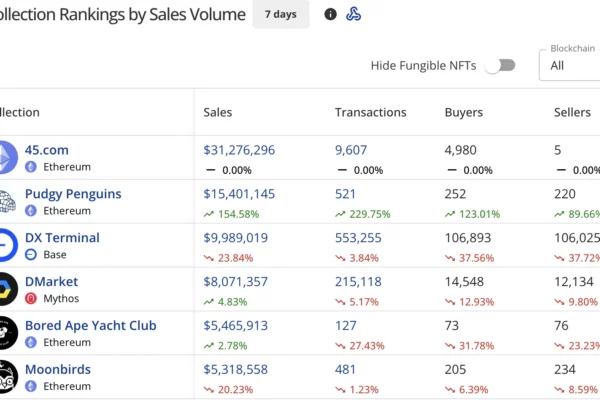Viewport: 600px width, 400px height.
Task: Click the $31,276,296 sales value for 45.com
Action: click(x=239, y=150)
